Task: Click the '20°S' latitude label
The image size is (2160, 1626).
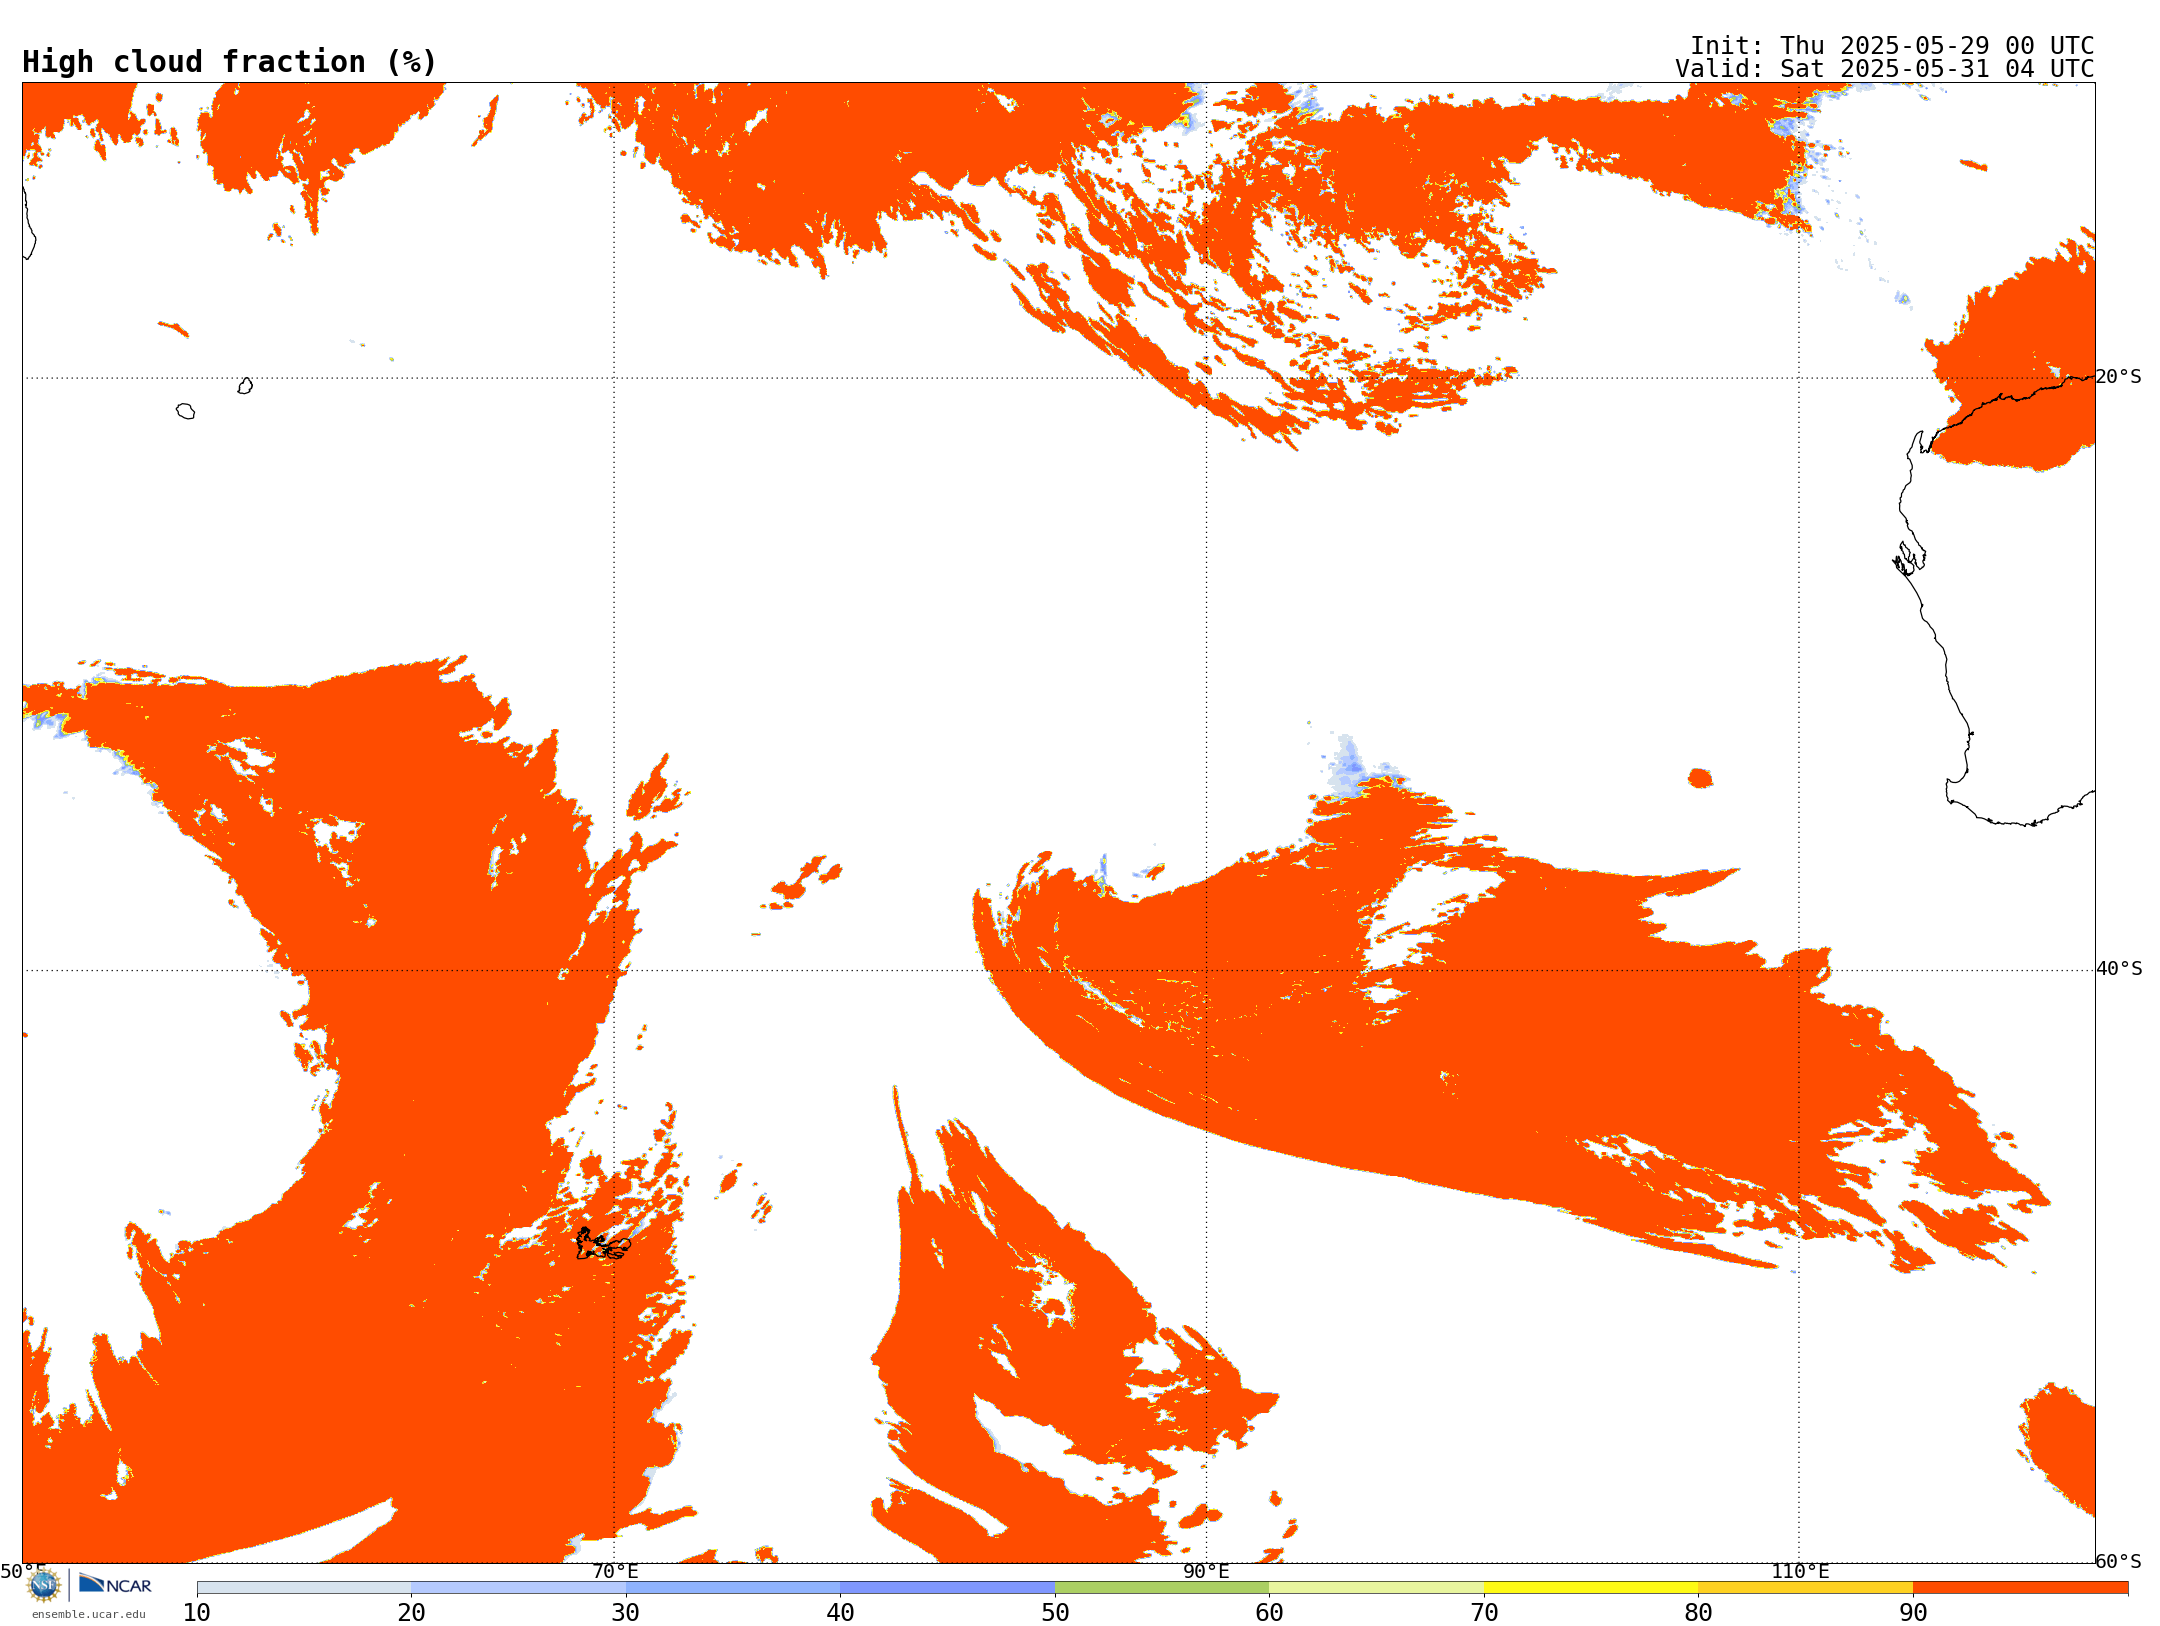Action: pyautogui.click(x=2119, y=377)
